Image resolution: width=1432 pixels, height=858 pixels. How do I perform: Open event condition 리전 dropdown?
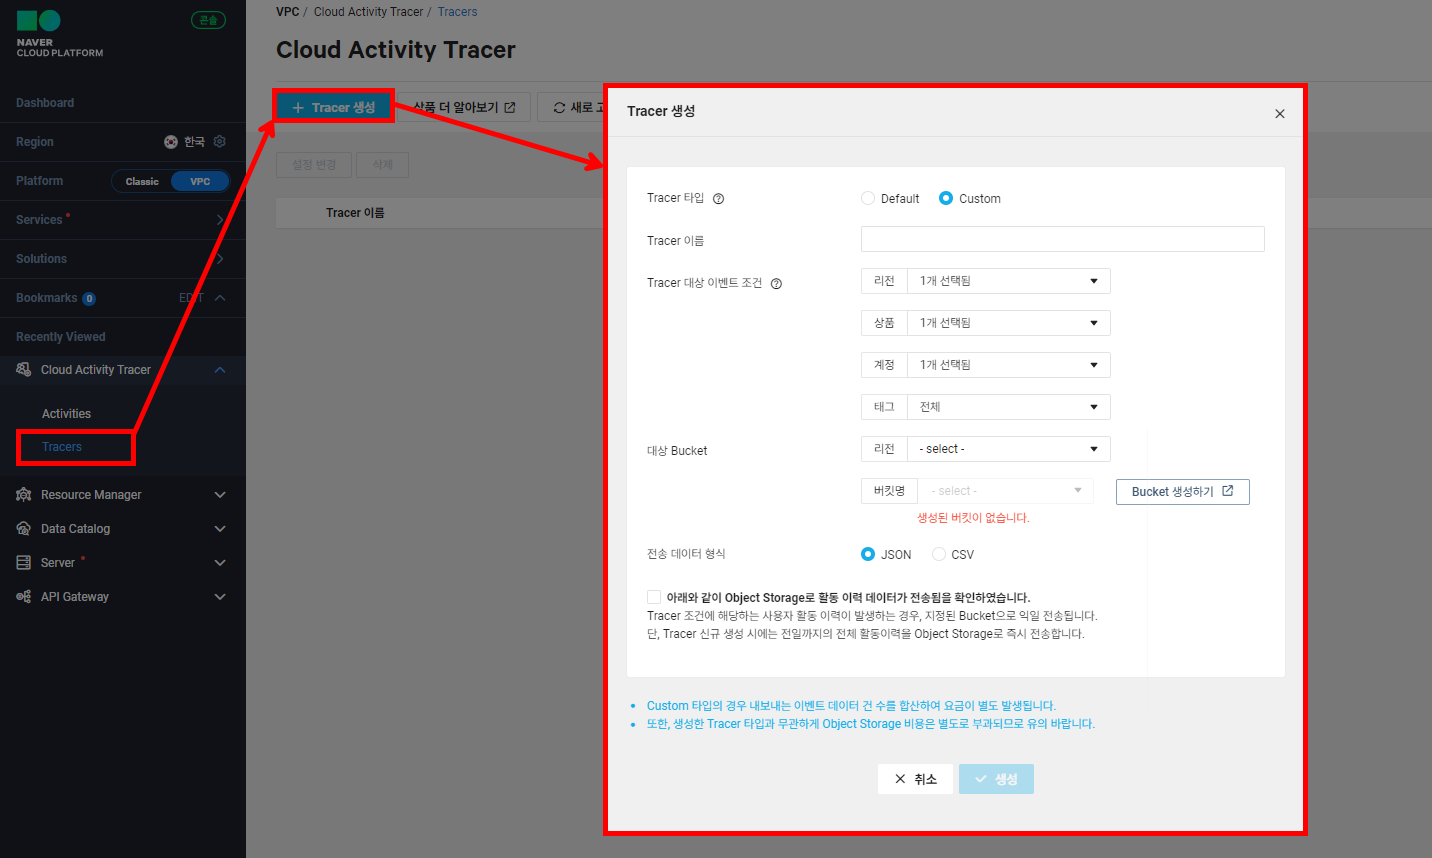[x=1008, y=281]
